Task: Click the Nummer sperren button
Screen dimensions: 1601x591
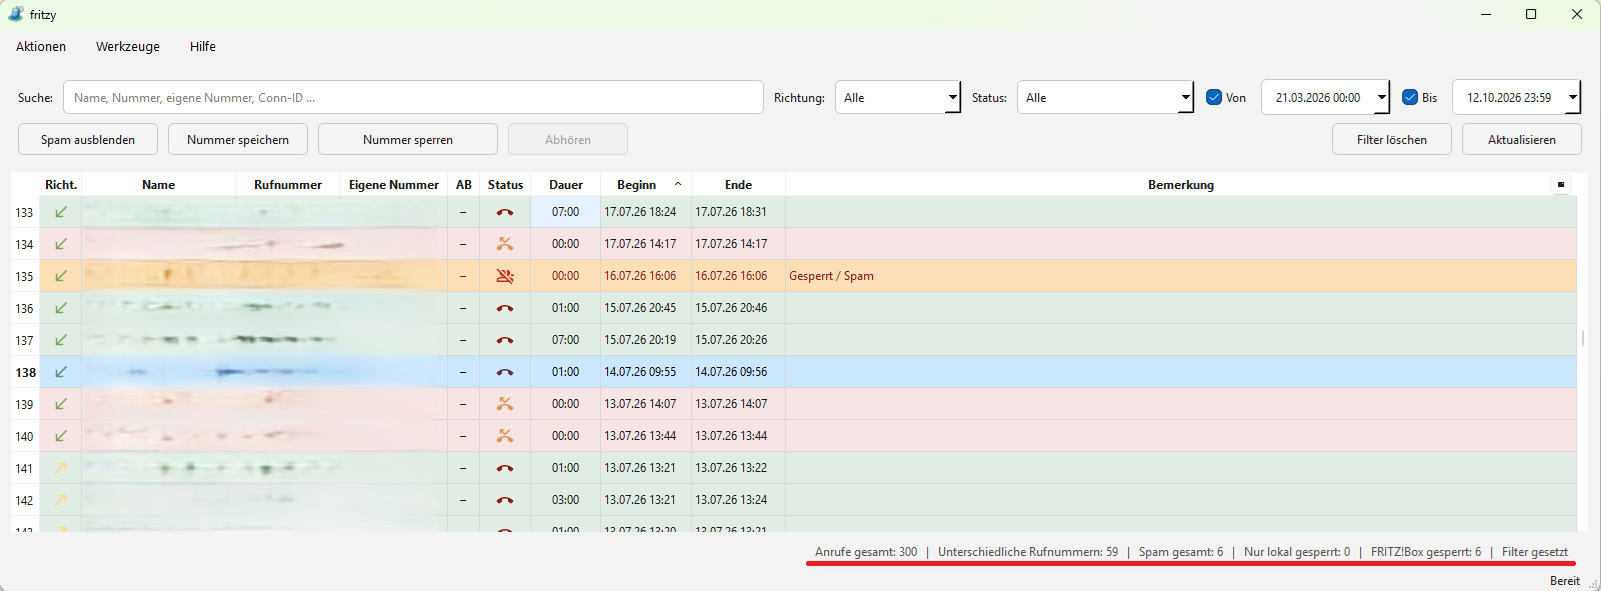Action: [408, 139]
